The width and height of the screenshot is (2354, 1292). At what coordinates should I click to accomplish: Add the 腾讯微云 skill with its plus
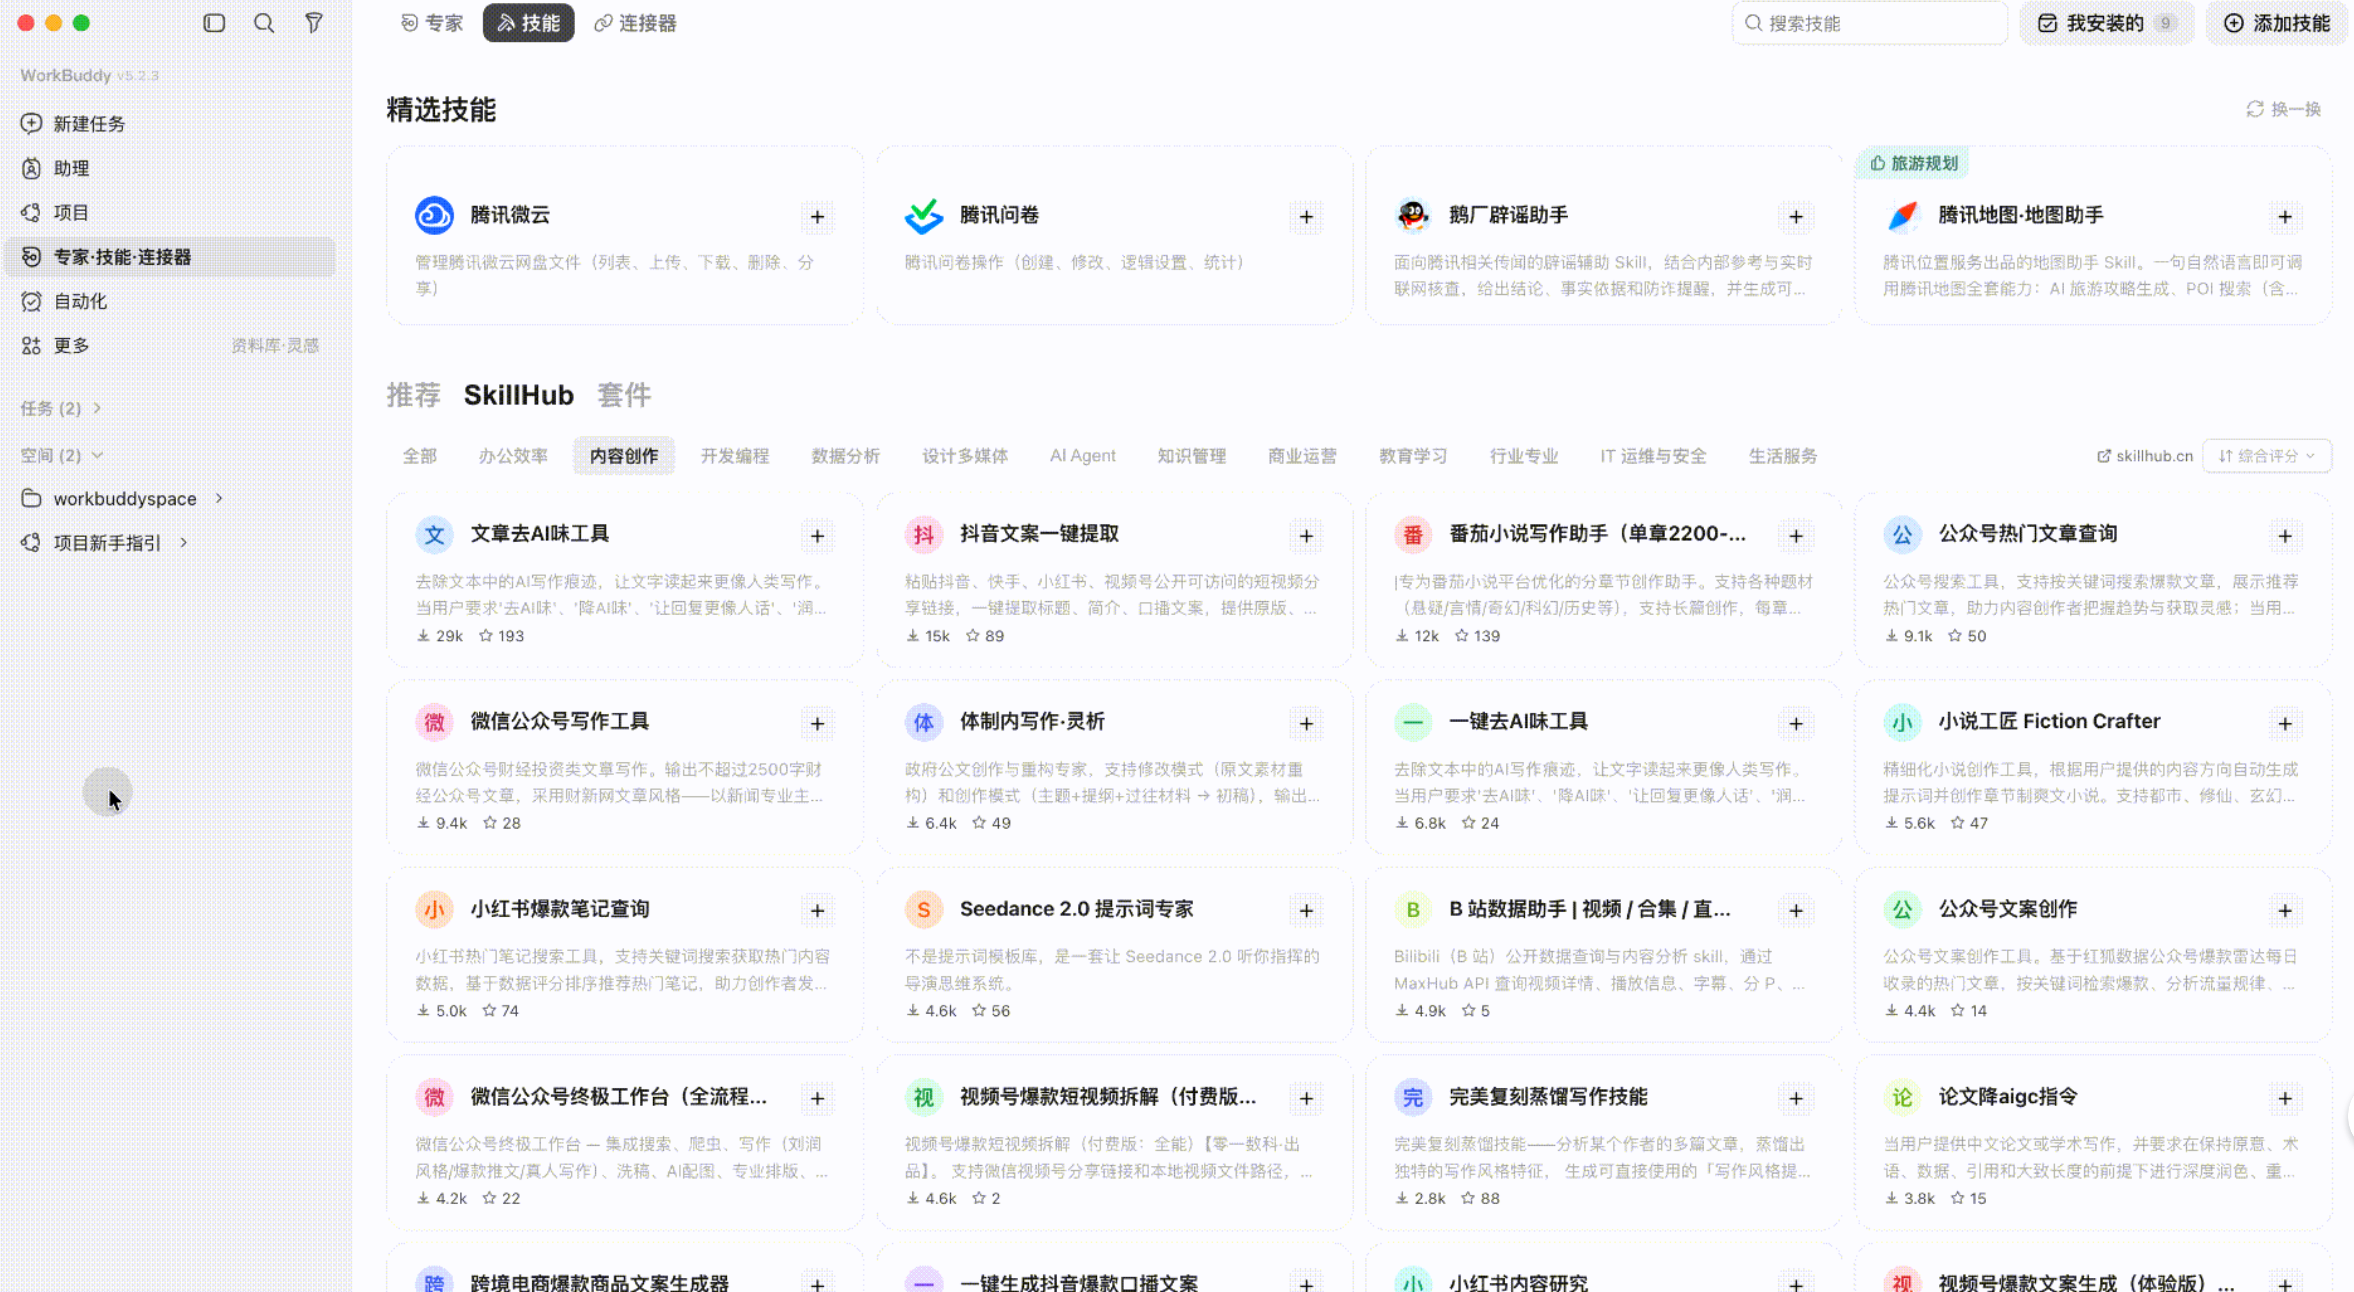(x=817, y=217)
